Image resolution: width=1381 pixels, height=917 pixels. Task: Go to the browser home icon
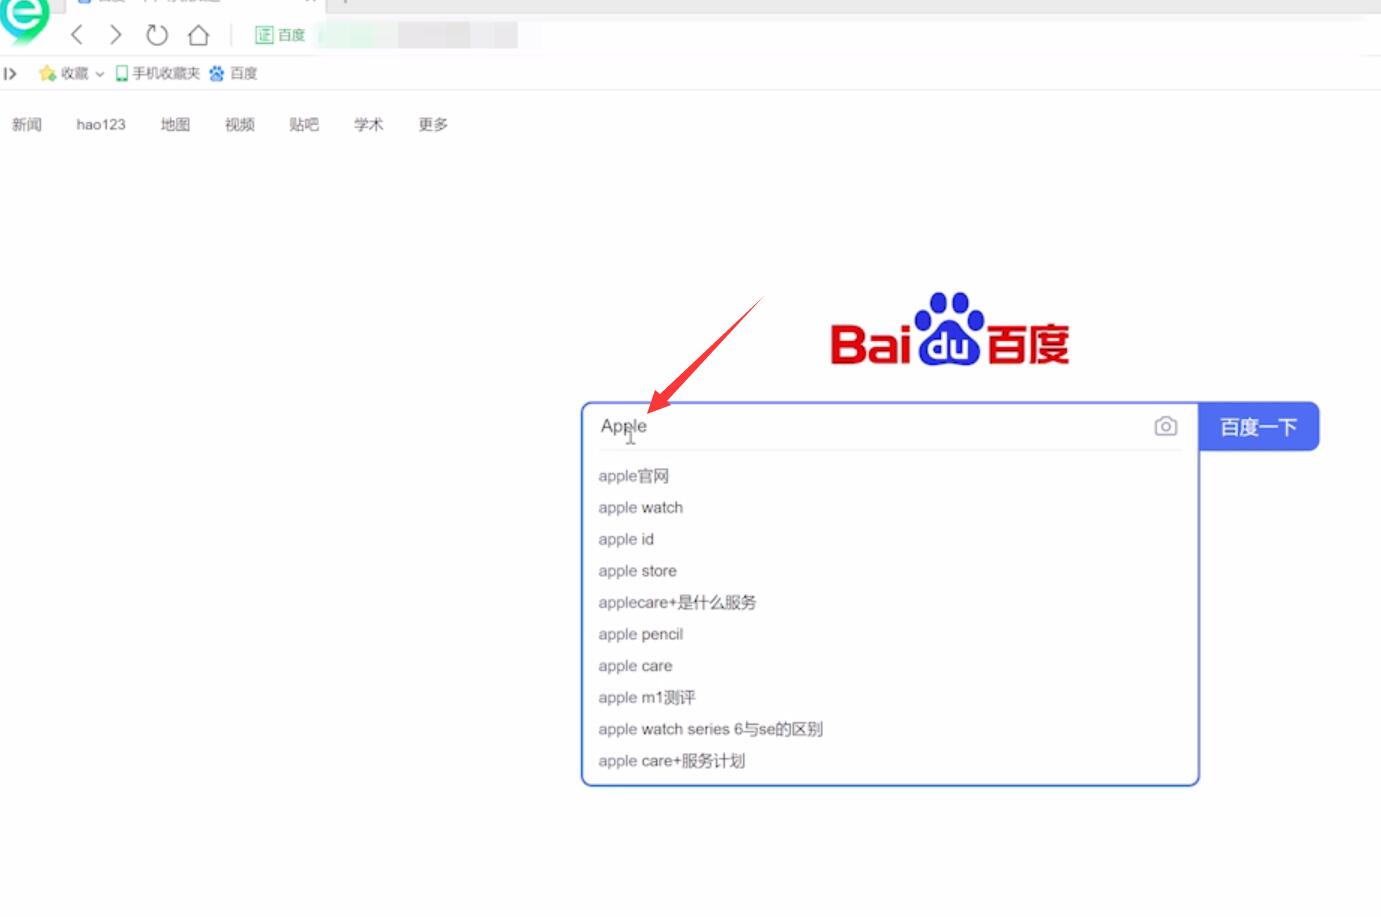click(198, 35)
